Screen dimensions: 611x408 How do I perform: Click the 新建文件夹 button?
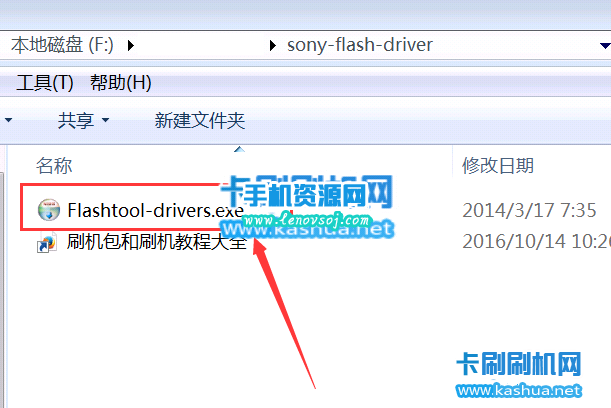pos(200,120)
